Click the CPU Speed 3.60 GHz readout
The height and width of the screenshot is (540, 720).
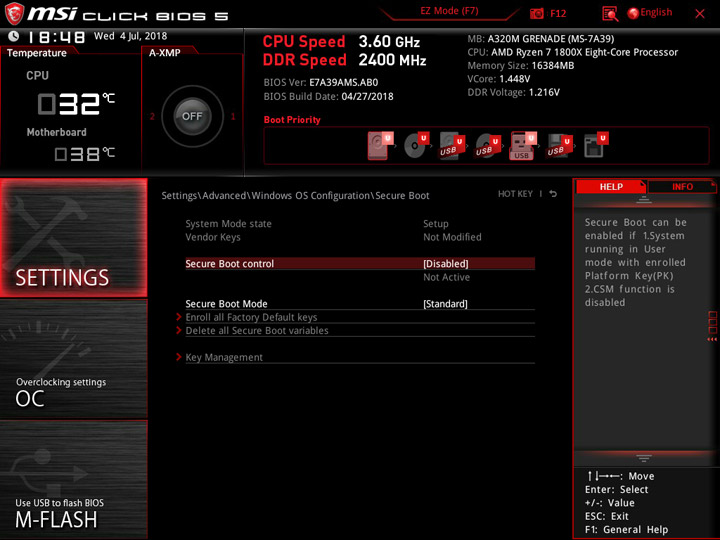click(341, 41)
